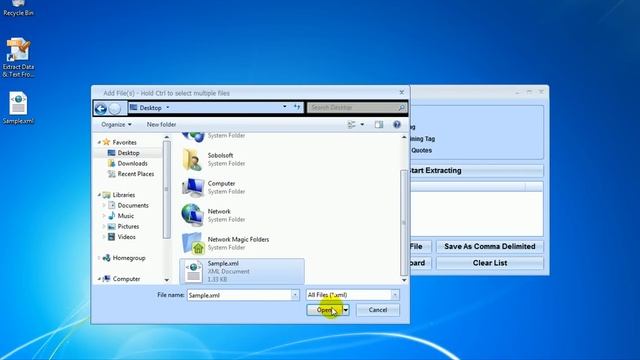Expand Desktop breadcrumb arrow

pyautogui.click(x=168, y=108)
